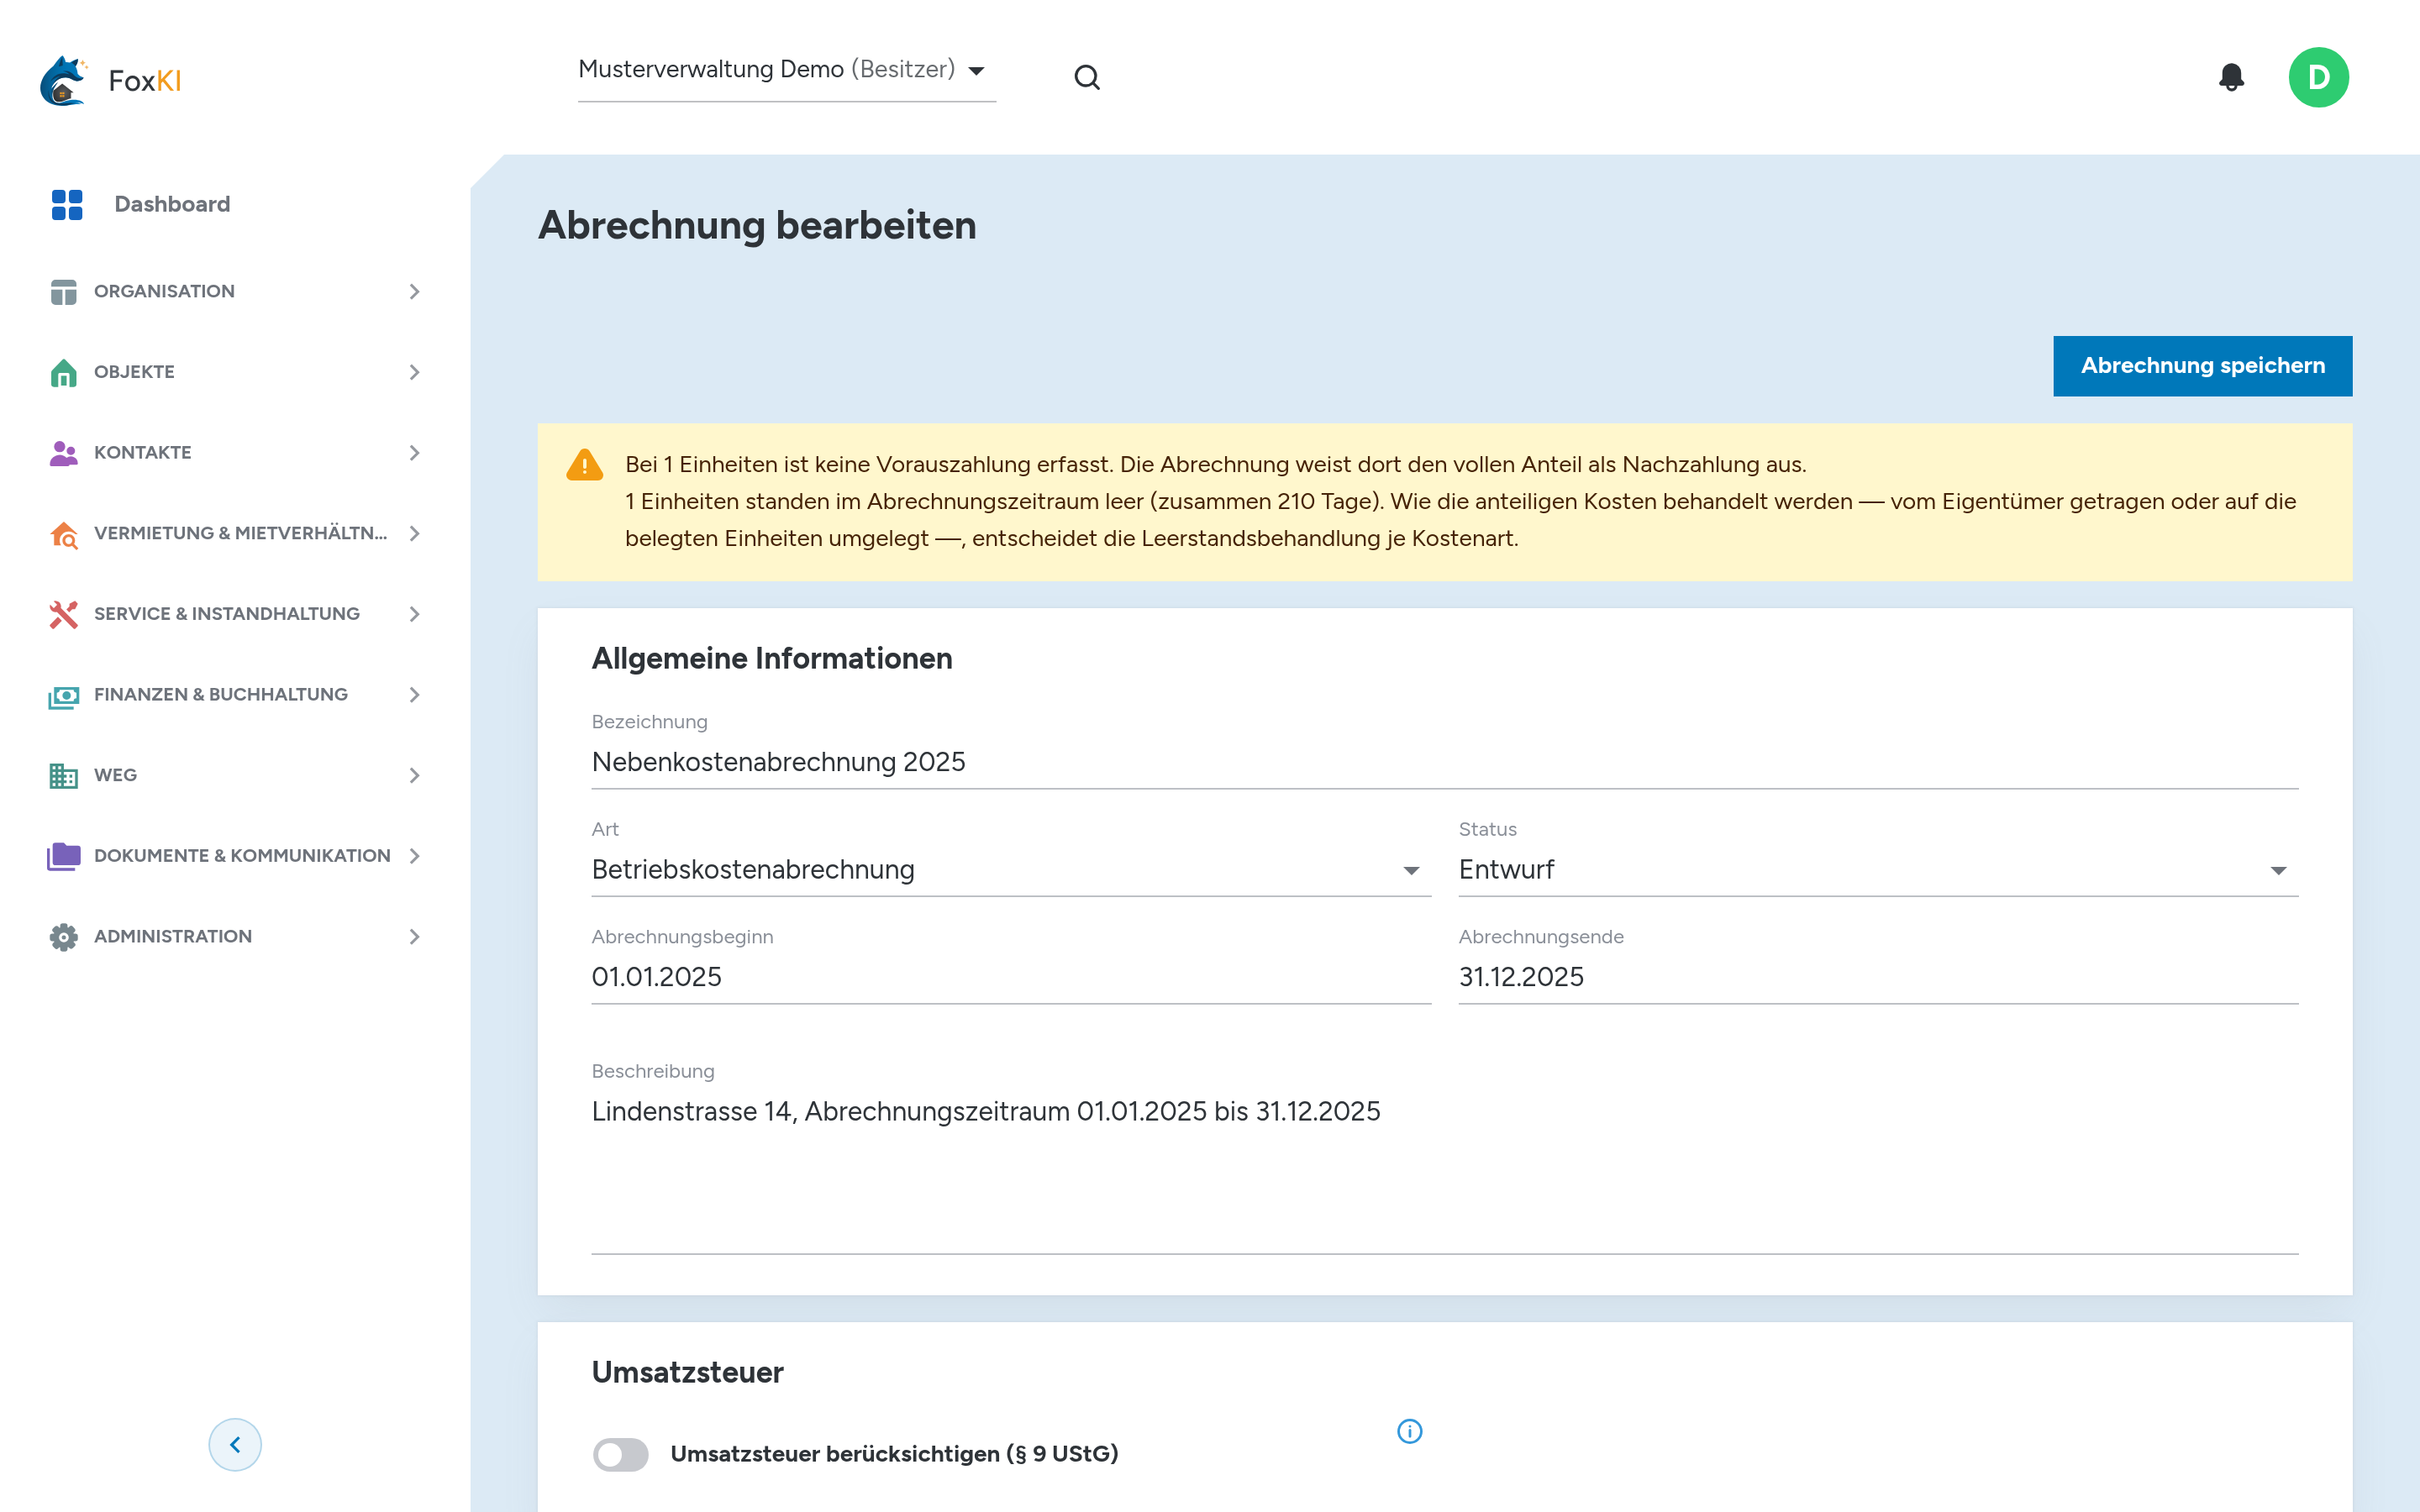Expand Dokumente & Kommunikation chevron
Viewport: 2420px width, 1512px height.
[414, 856]
